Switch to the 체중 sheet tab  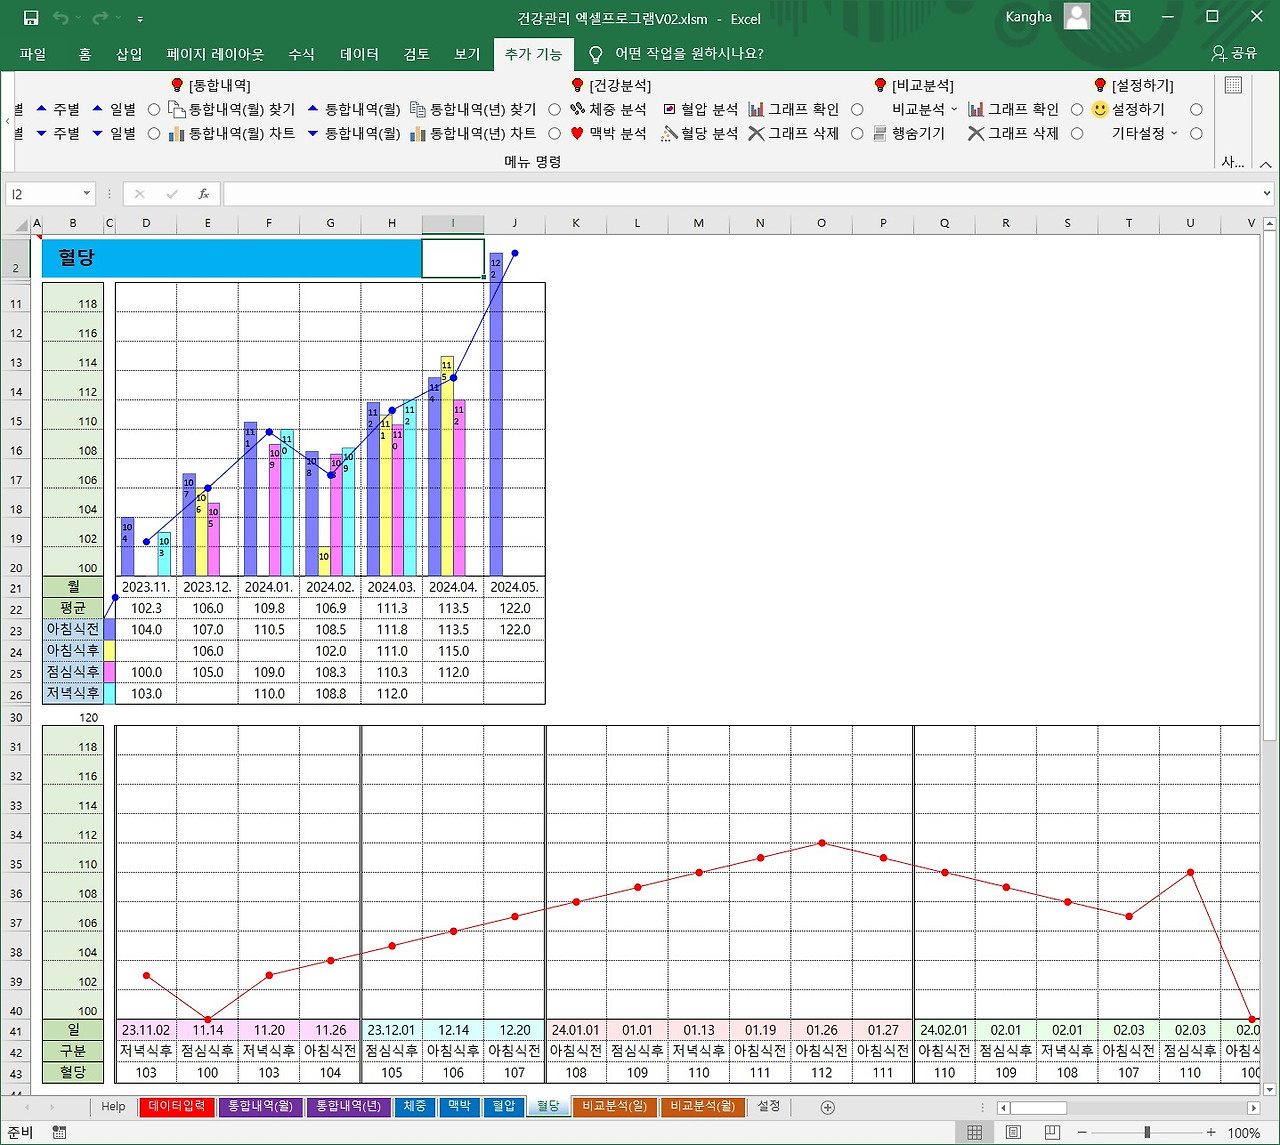pyautogui.click(x=414, y=1106)
